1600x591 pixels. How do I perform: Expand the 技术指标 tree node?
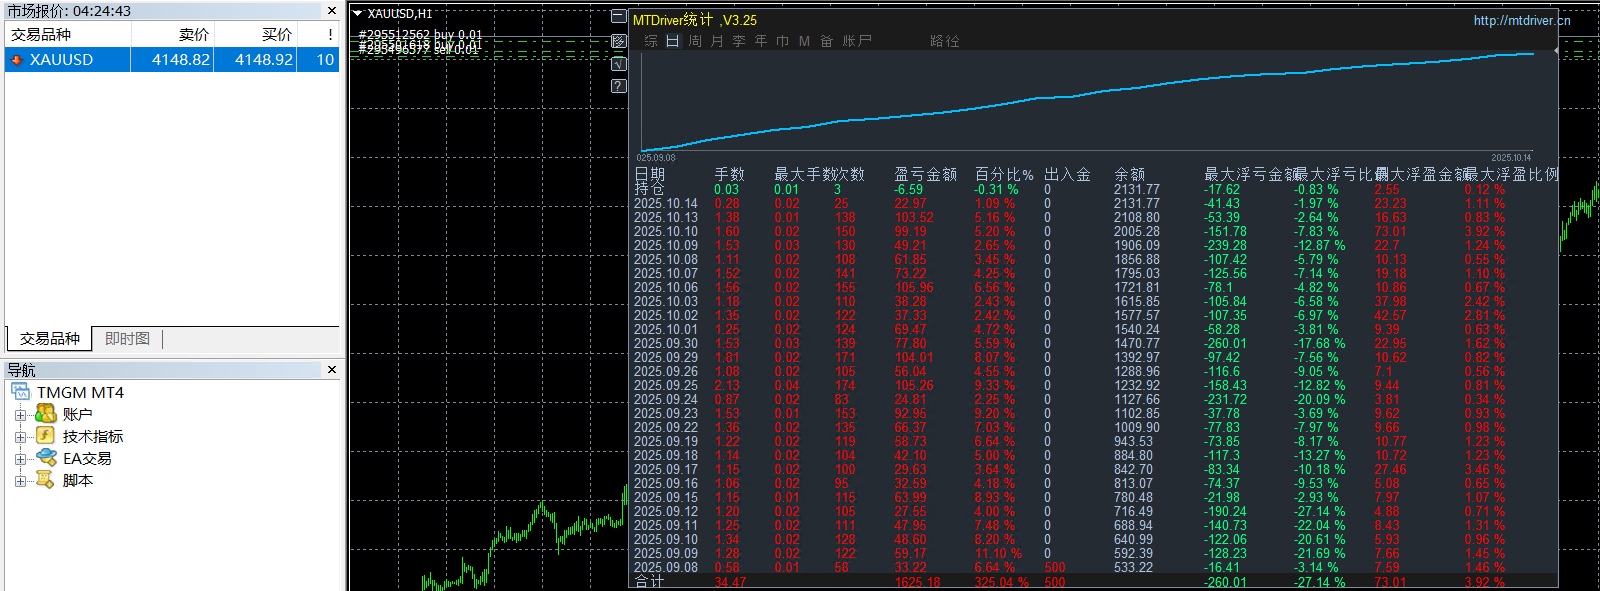coord(20,437)
